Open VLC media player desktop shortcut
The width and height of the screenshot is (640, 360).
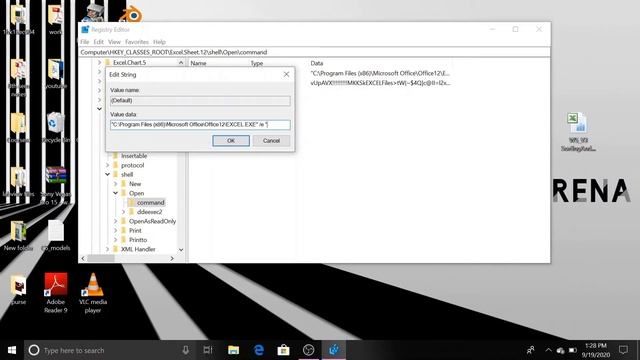(93, 293)
